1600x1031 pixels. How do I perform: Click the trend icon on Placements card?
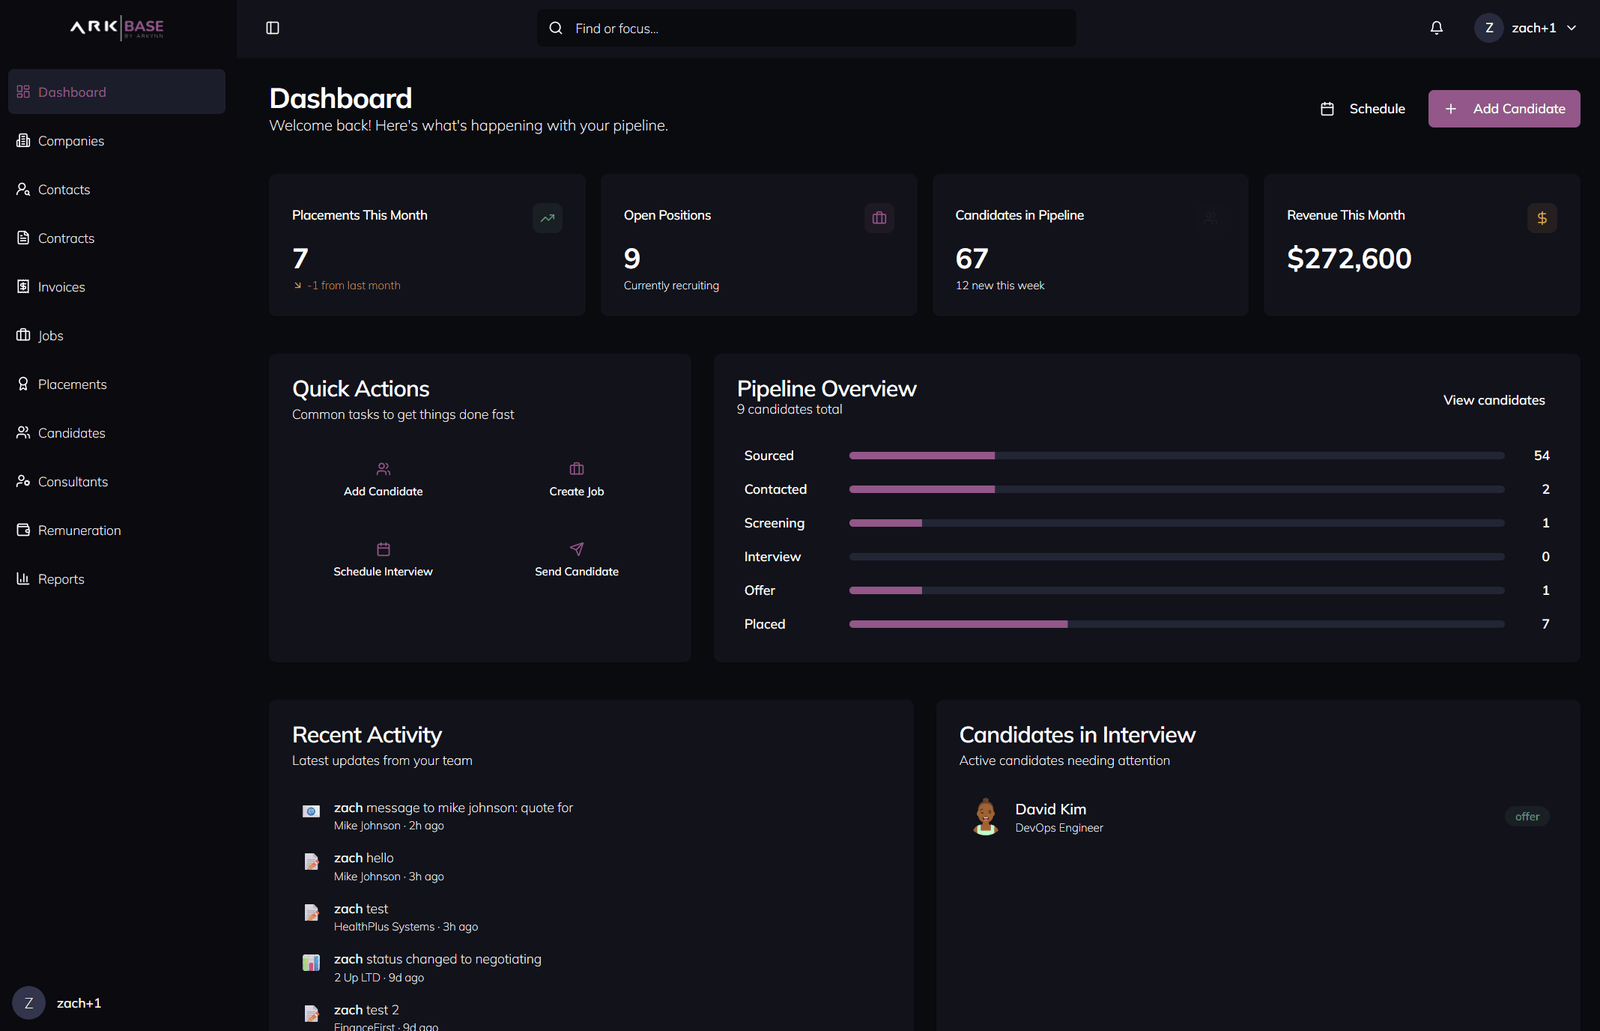(547, 218)
